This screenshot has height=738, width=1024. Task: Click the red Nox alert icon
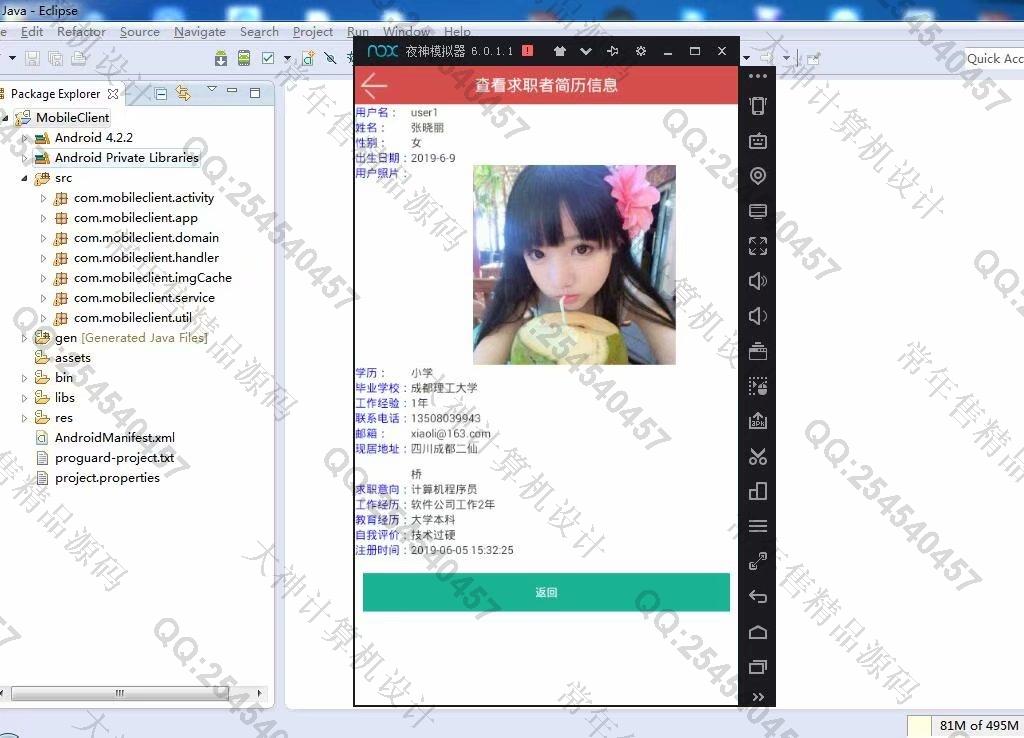[528, 51]
